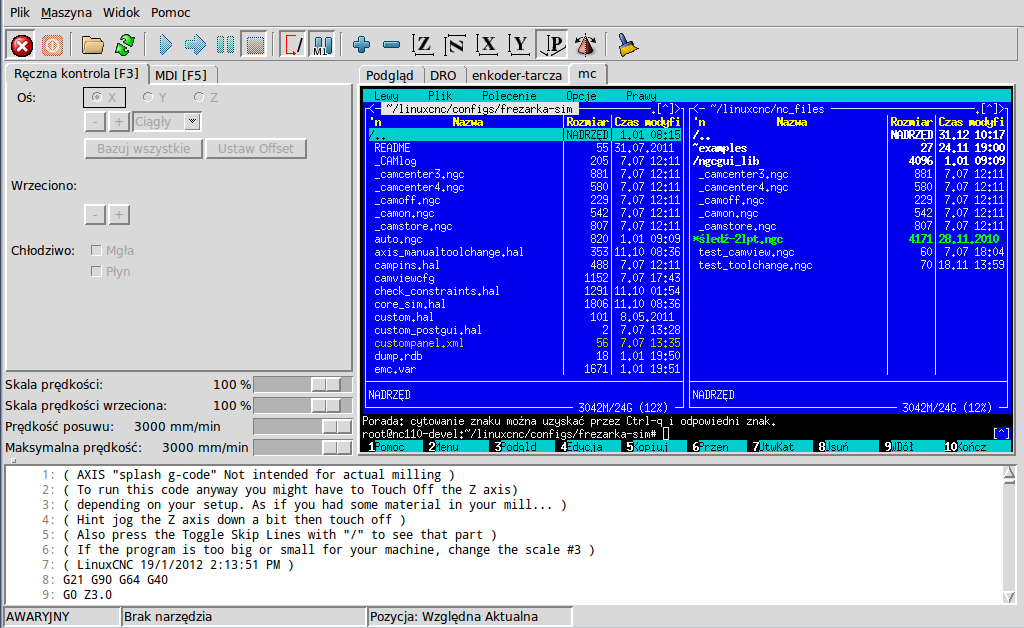Toggle rotate view cone icon
Screen dimensions: 1024x628
click(x=585, y=45)
